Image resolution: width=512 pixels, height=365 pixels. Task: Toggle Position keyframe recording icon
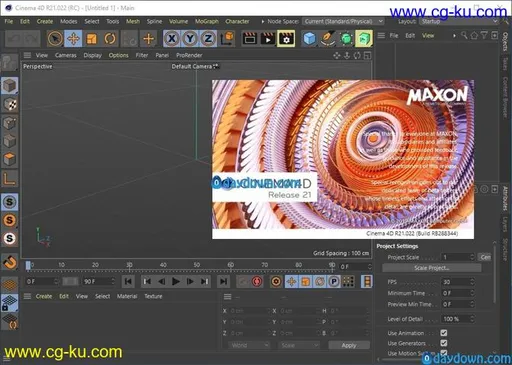pyautogui.click(x=291, y=282)
